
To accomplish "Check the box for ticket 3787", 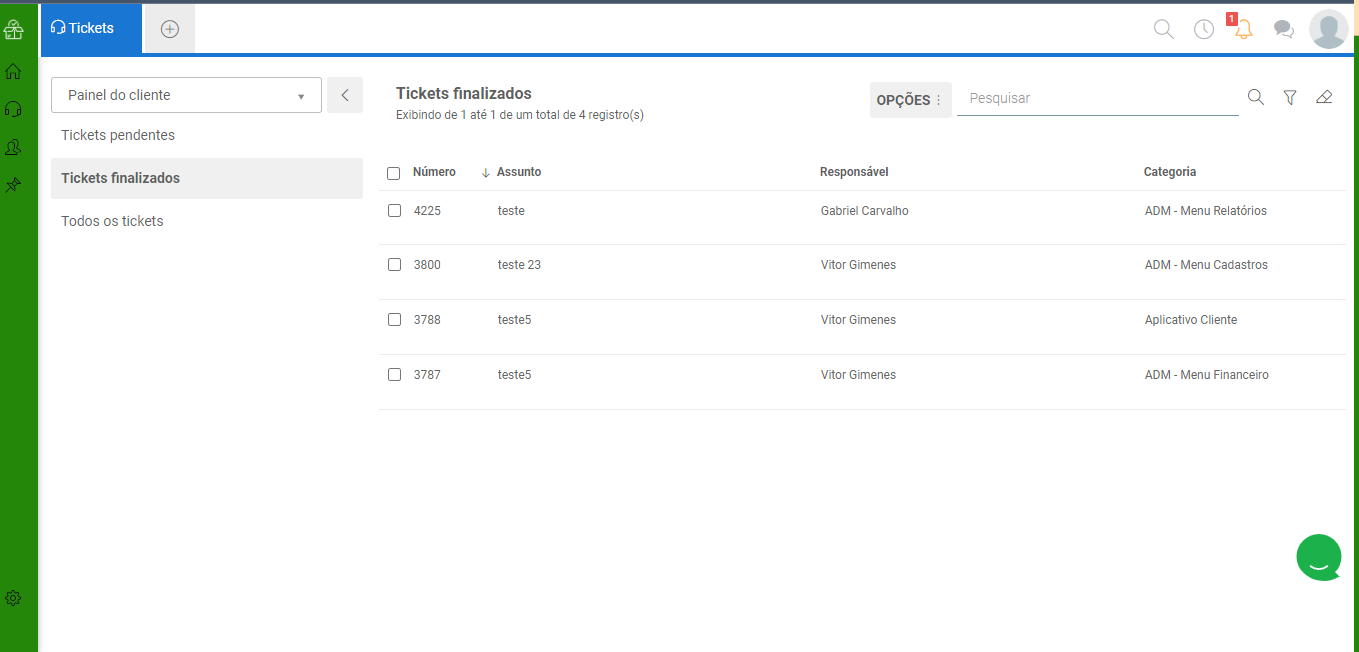I will (x=394, y=375).
